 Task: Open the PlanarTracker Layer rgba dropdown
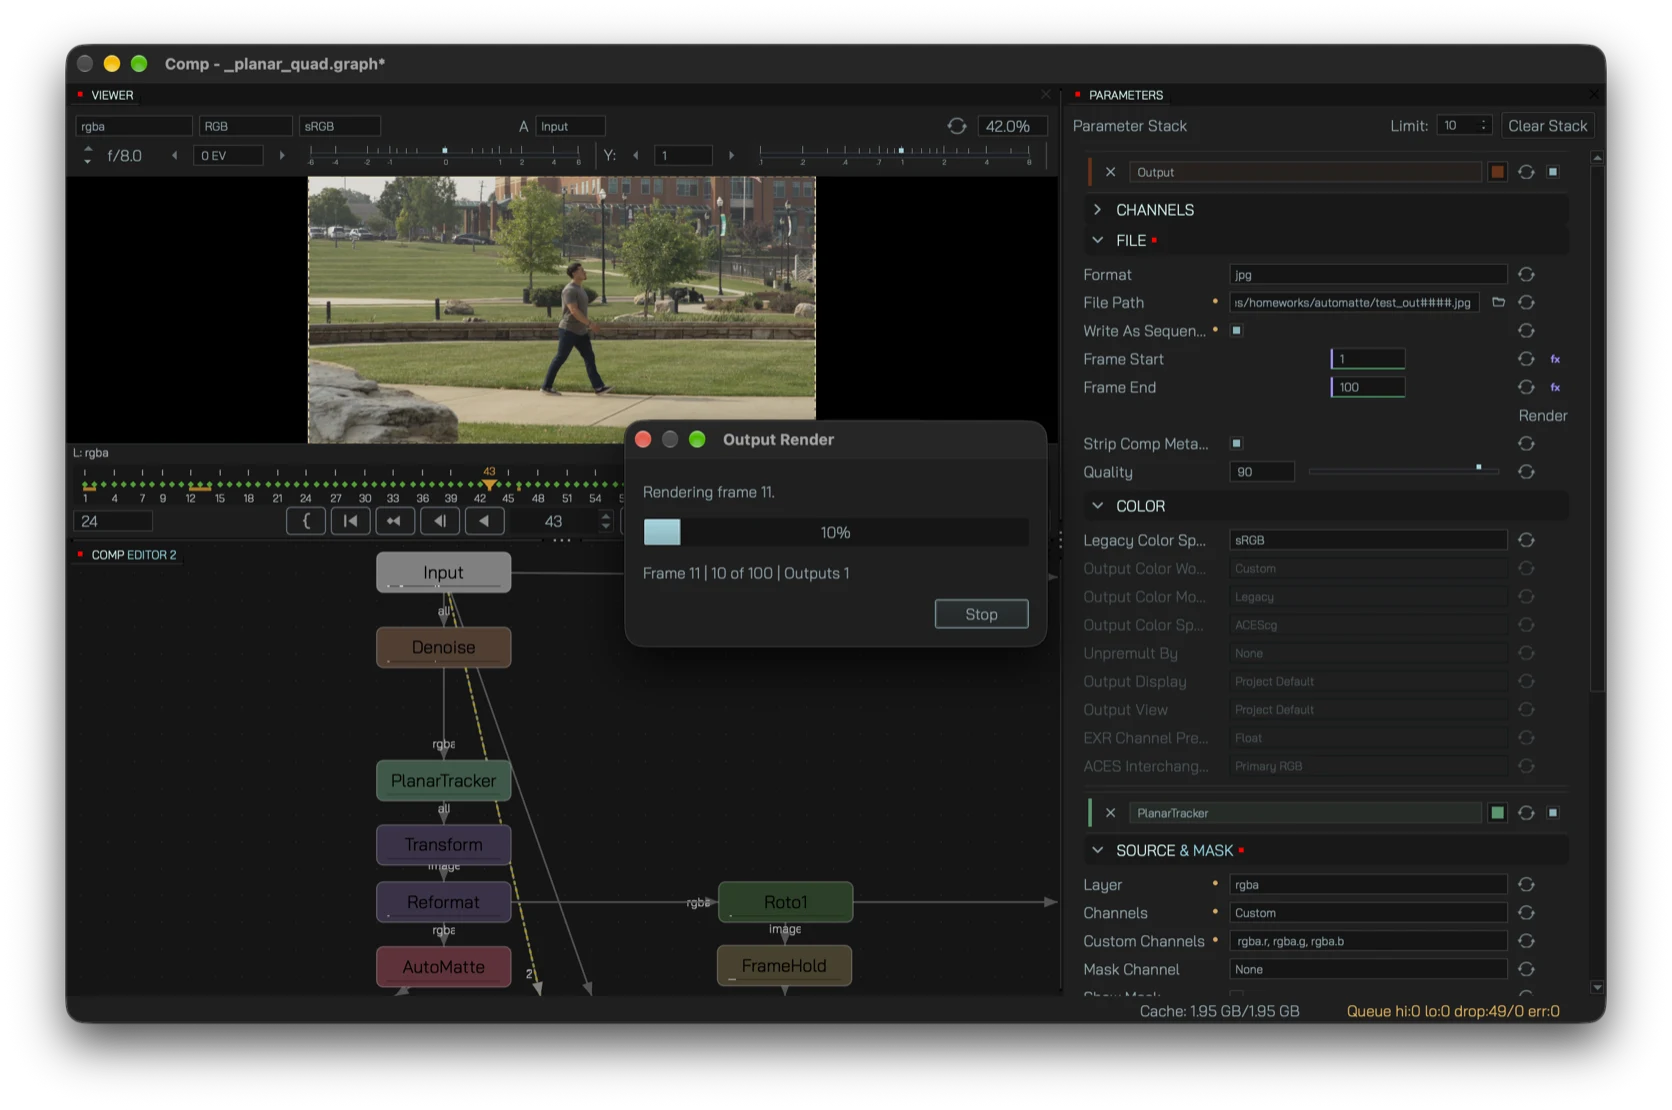tap(1368, 885)
